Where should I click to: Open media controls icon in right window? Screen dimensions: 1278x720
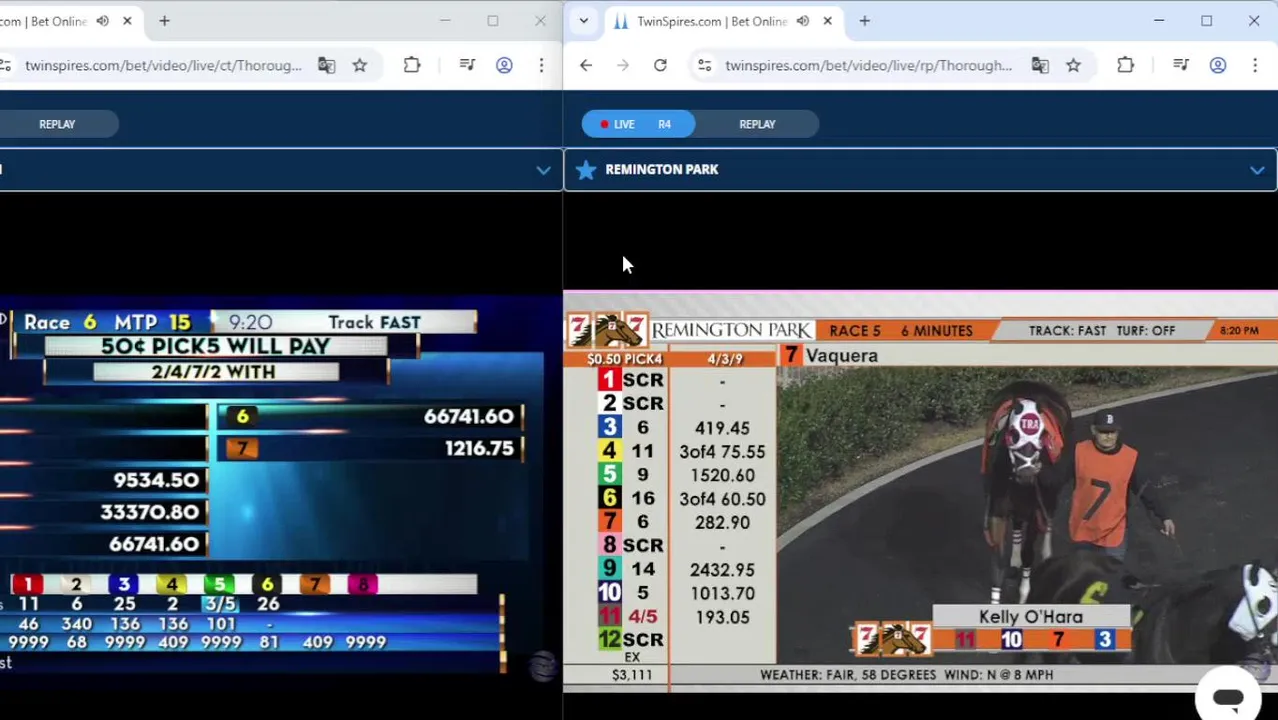pyautogui.click(x=1181, y=65)
